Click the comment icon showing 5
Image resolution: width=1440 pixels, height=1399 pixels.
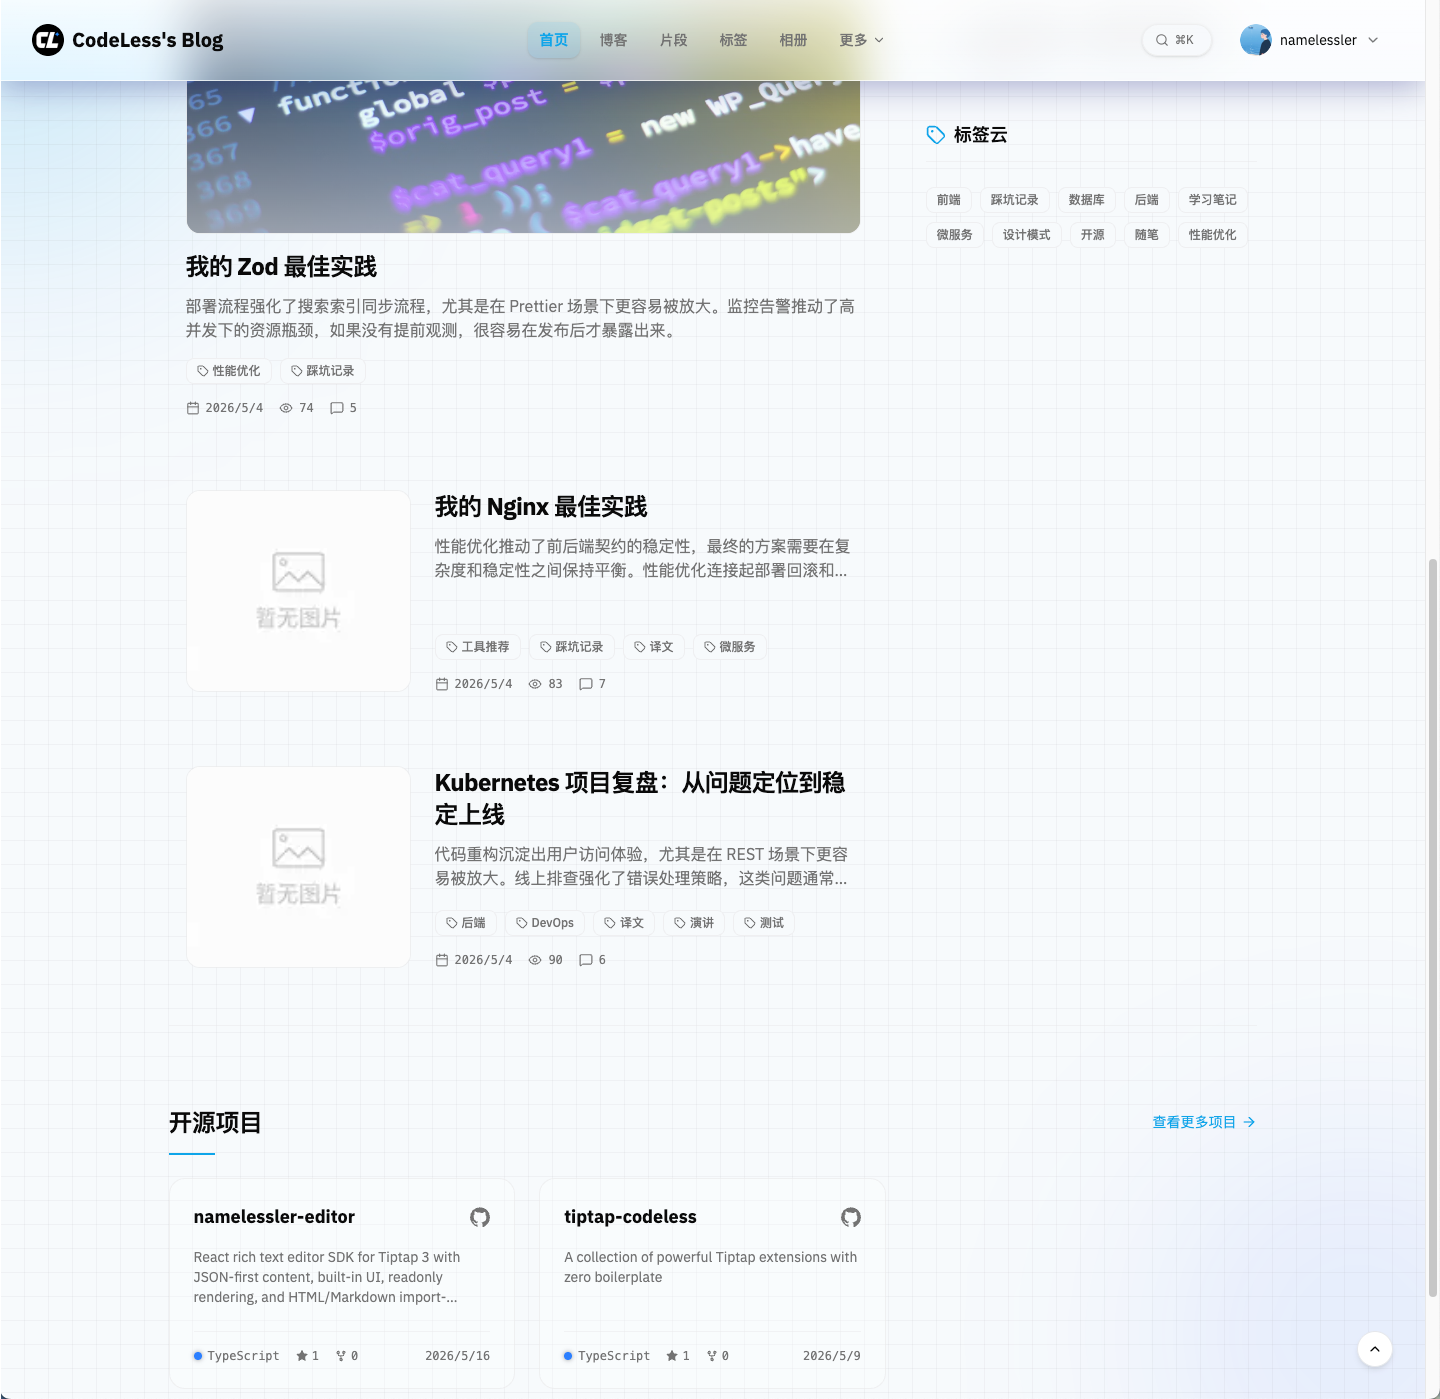point(337,408)
